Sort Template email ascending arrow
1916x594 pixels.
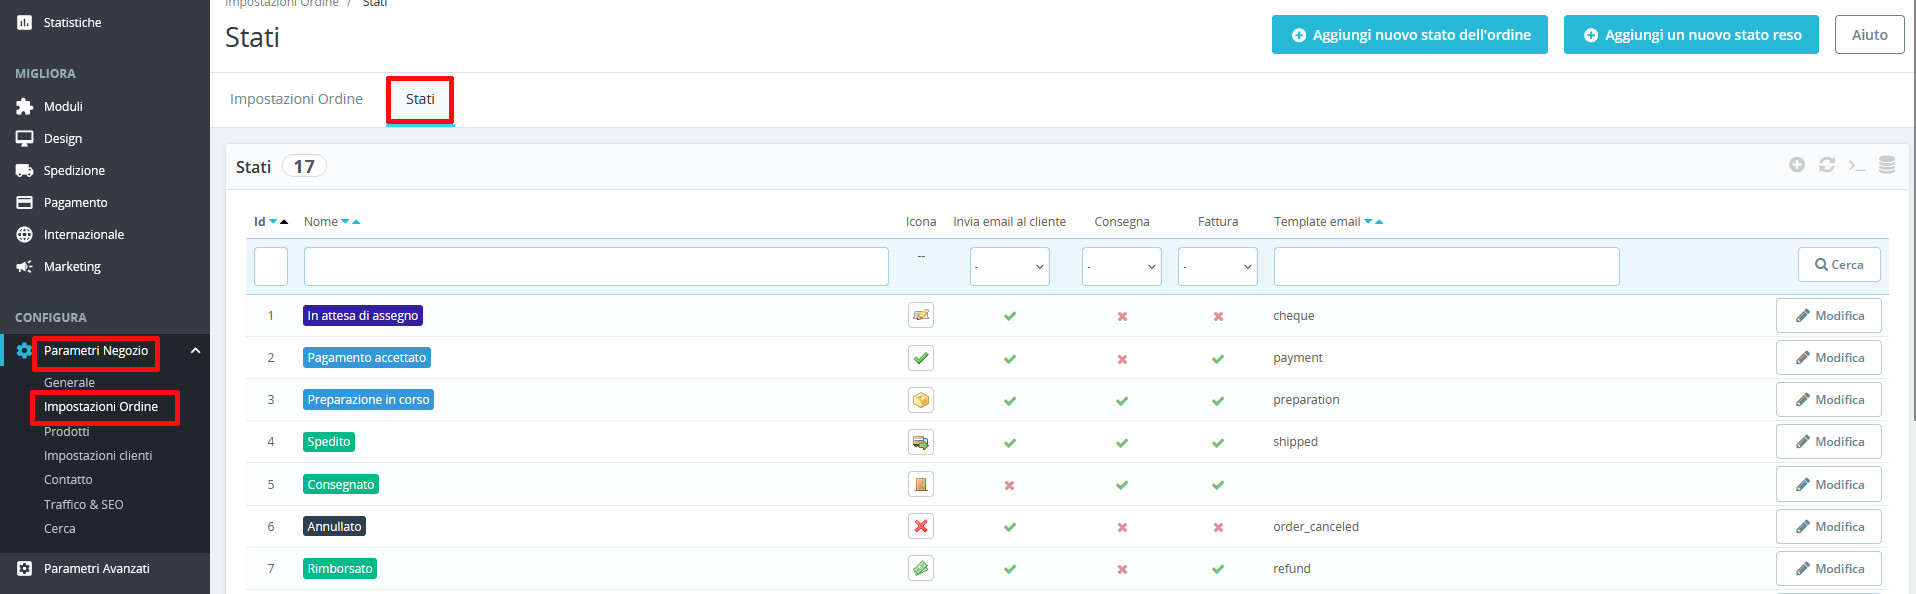tap(1379, 222)
